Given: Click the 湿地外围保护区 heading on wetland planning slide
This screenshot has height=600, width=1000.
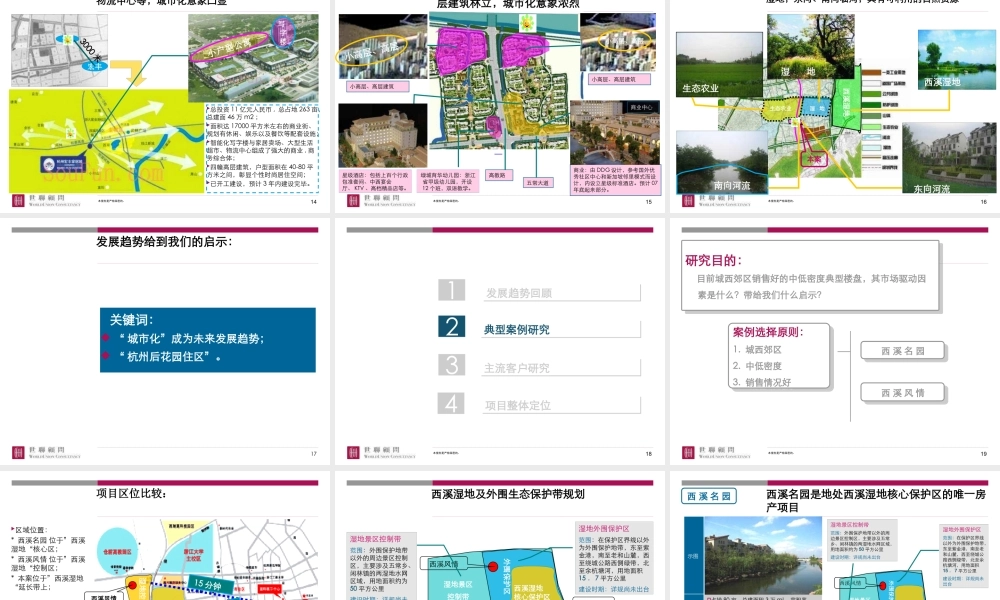Looking at the screenshot, I should (x=604, y=529).
